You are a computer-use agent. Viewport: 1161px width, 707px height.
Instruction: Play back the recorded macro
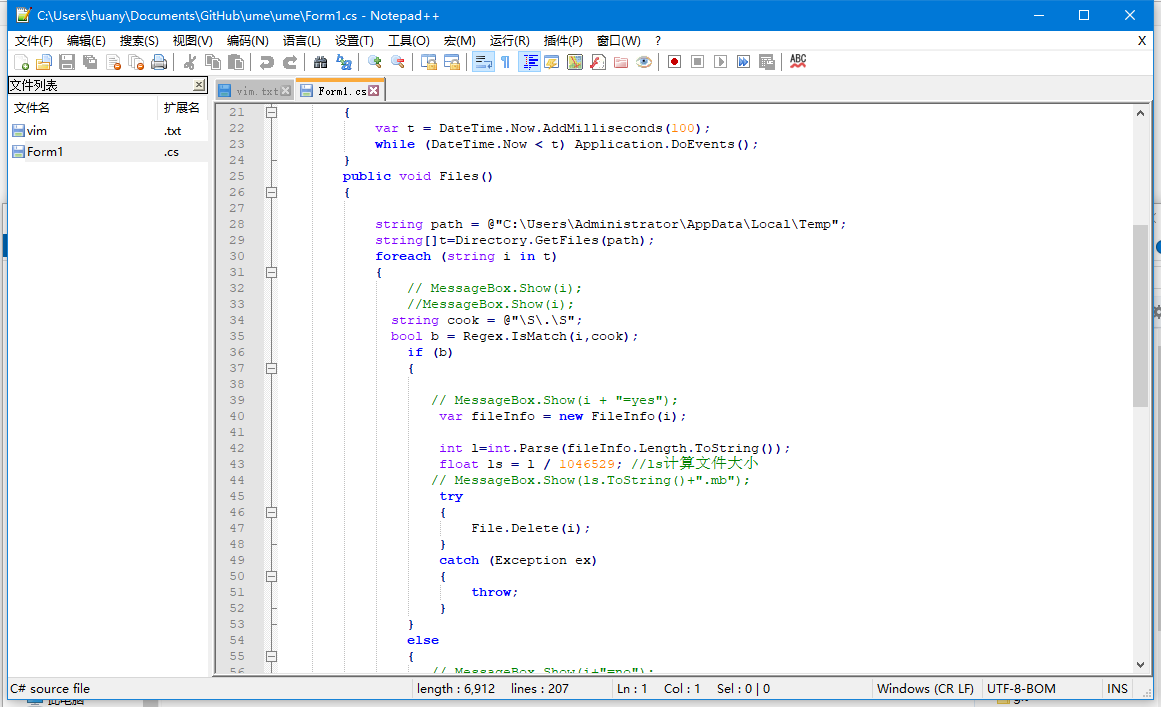720,62
